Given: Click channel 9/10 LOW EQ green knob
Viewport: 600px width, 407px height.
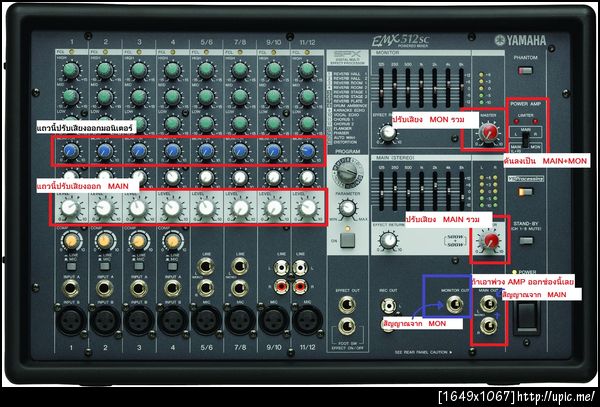Looking at the screenshot, I should (x=274, y=125).
